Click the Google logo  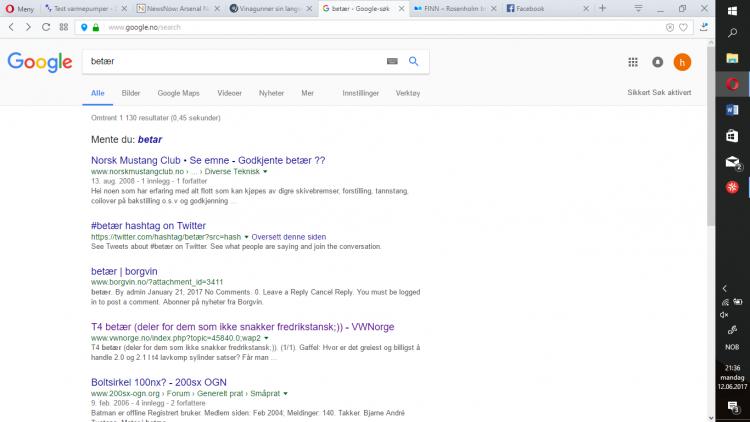click(40, 62)
